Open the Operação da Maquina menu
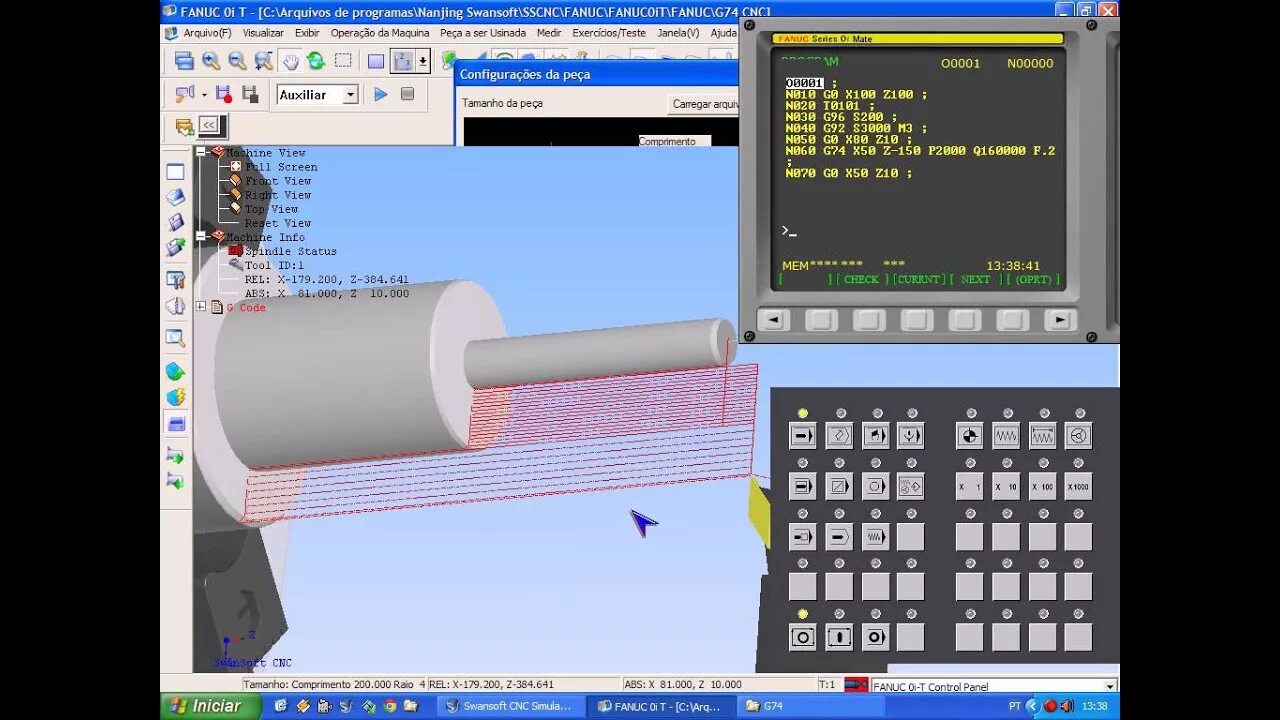The width and height of the screenshot is (1280, 720). coord(380,33)
